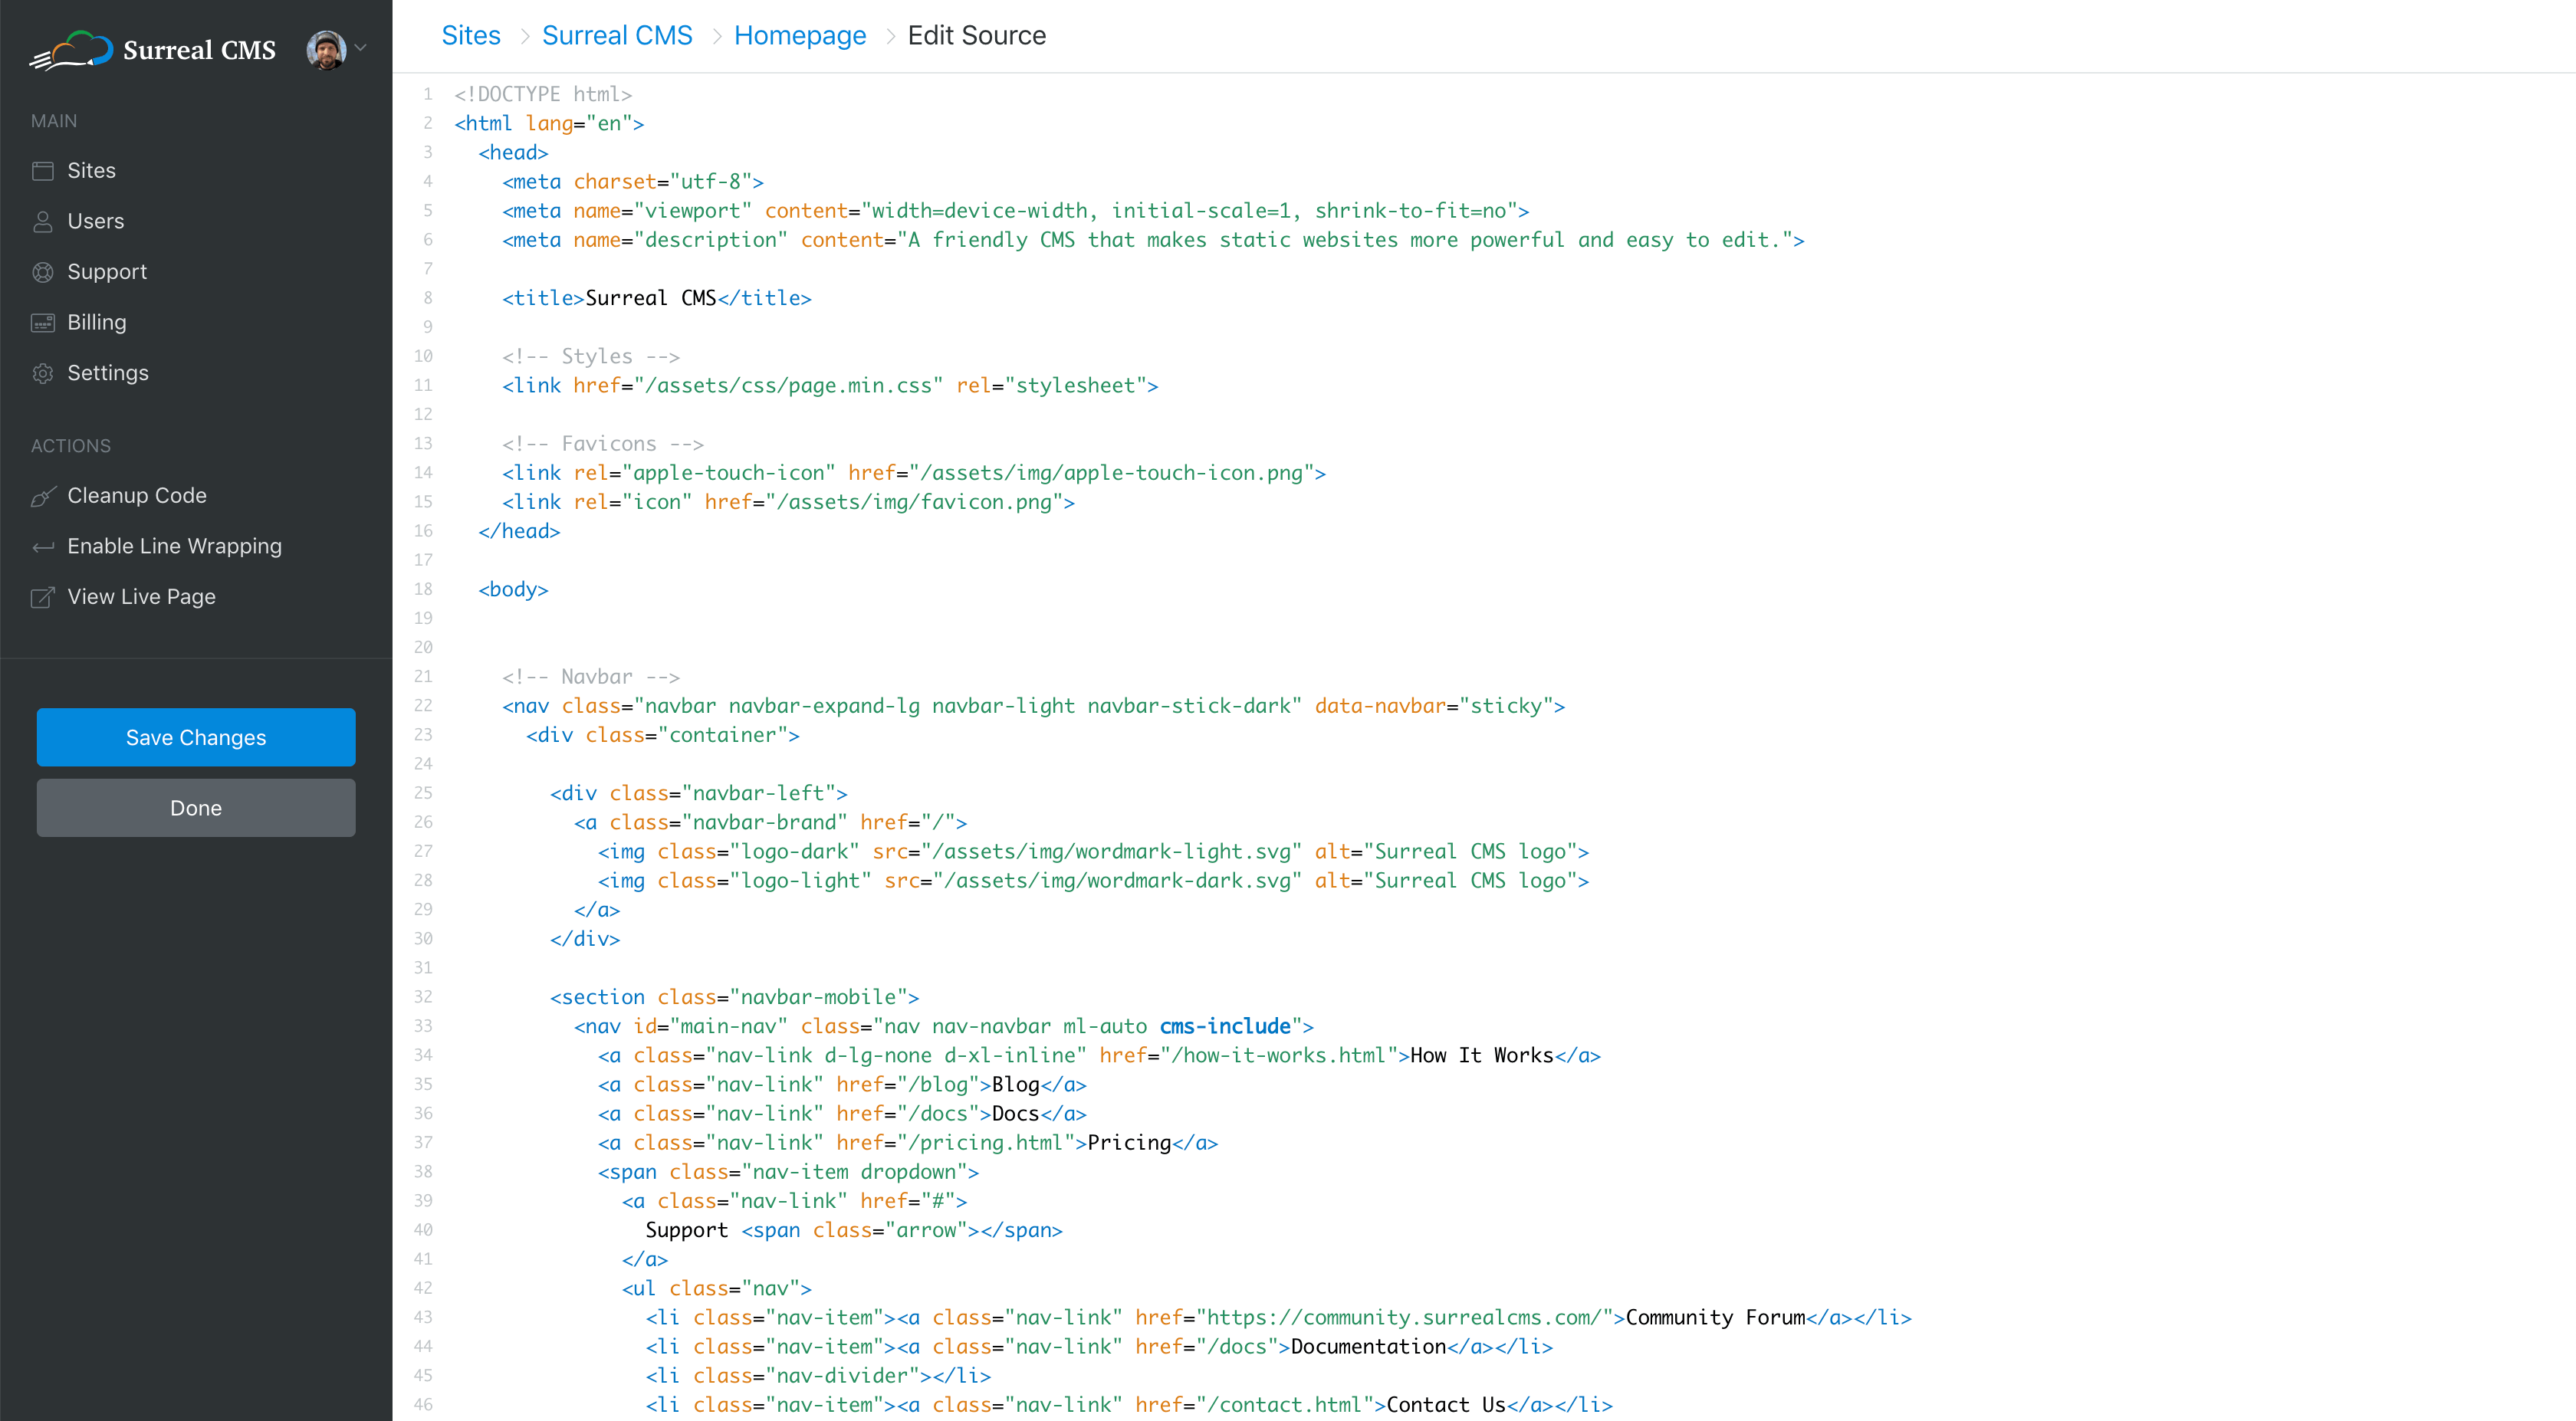The height and width of the screenshot is (1421, 2576).
Task: Navigate to Homepage breadcrumb
Action: point(799,36)
